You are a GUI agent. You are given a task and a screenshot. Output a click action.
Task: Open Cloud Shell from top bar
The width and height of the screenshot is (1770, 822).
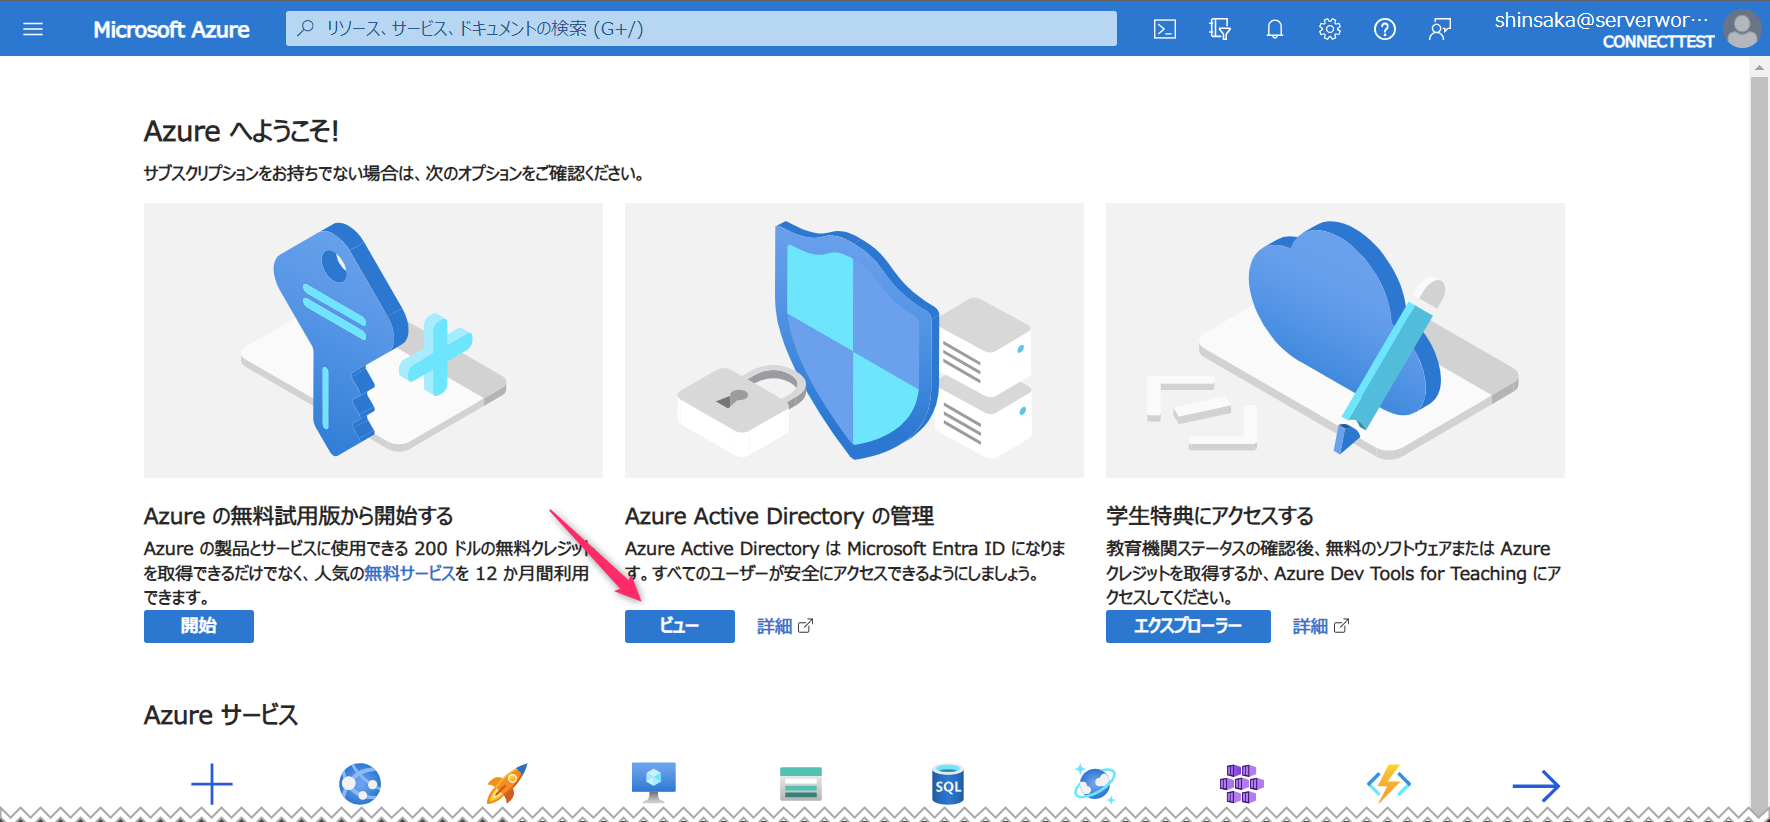point(1165,29)
